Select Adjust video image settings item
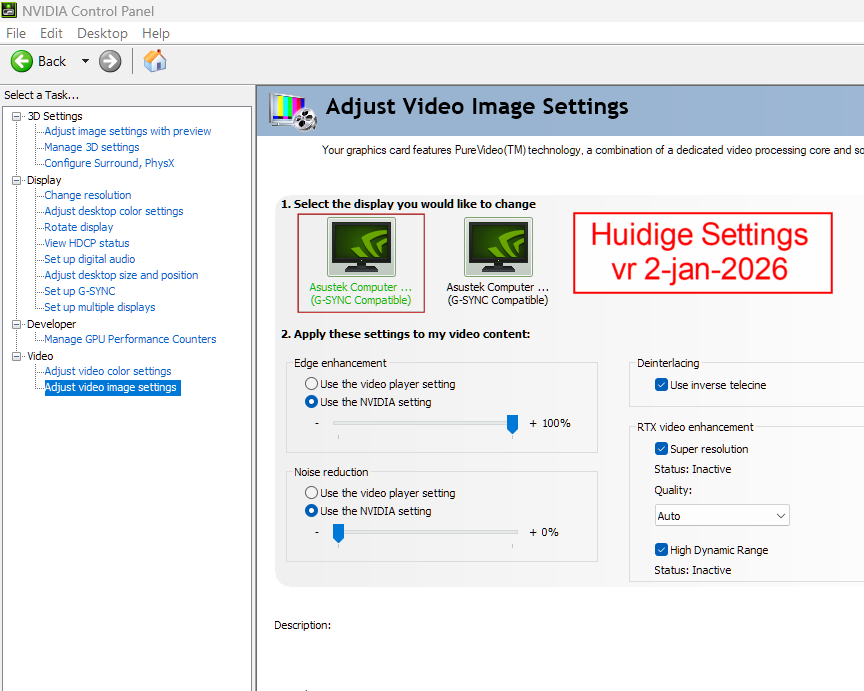The height and width of the screenshot is (691, 864). pos(112,387)
